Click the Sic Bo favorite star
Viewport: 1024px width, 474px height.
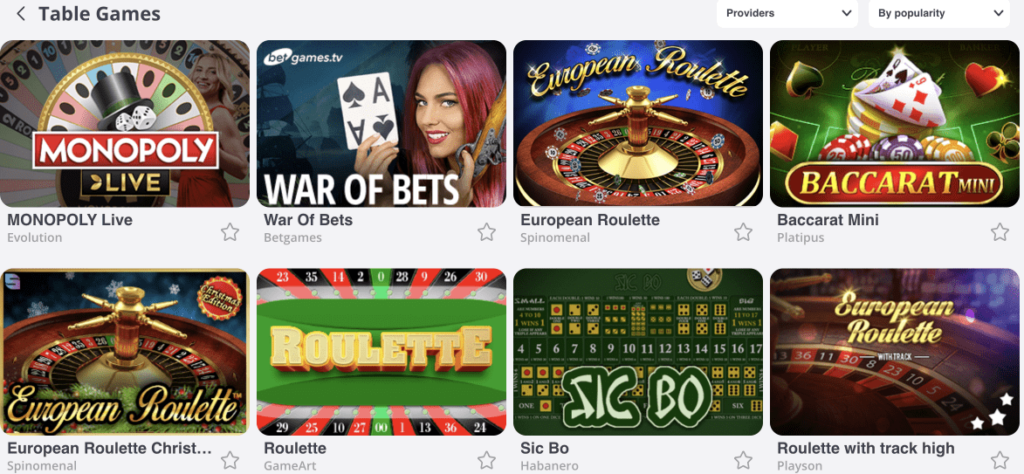pyautogui.click(x=743, y=460)
